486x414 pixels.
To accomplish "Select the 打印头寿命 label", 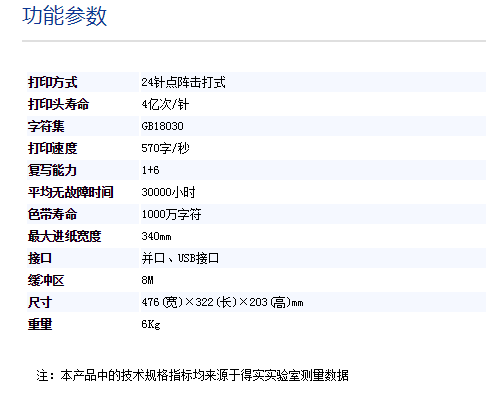I will [59, 104].
